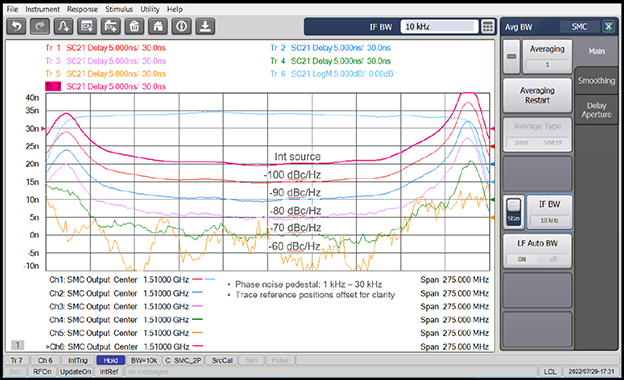Image resolution: width=624 pixels, height=380 pixels.
Task: Click the IF BW softkey
Action: click(x=549, y=212)
